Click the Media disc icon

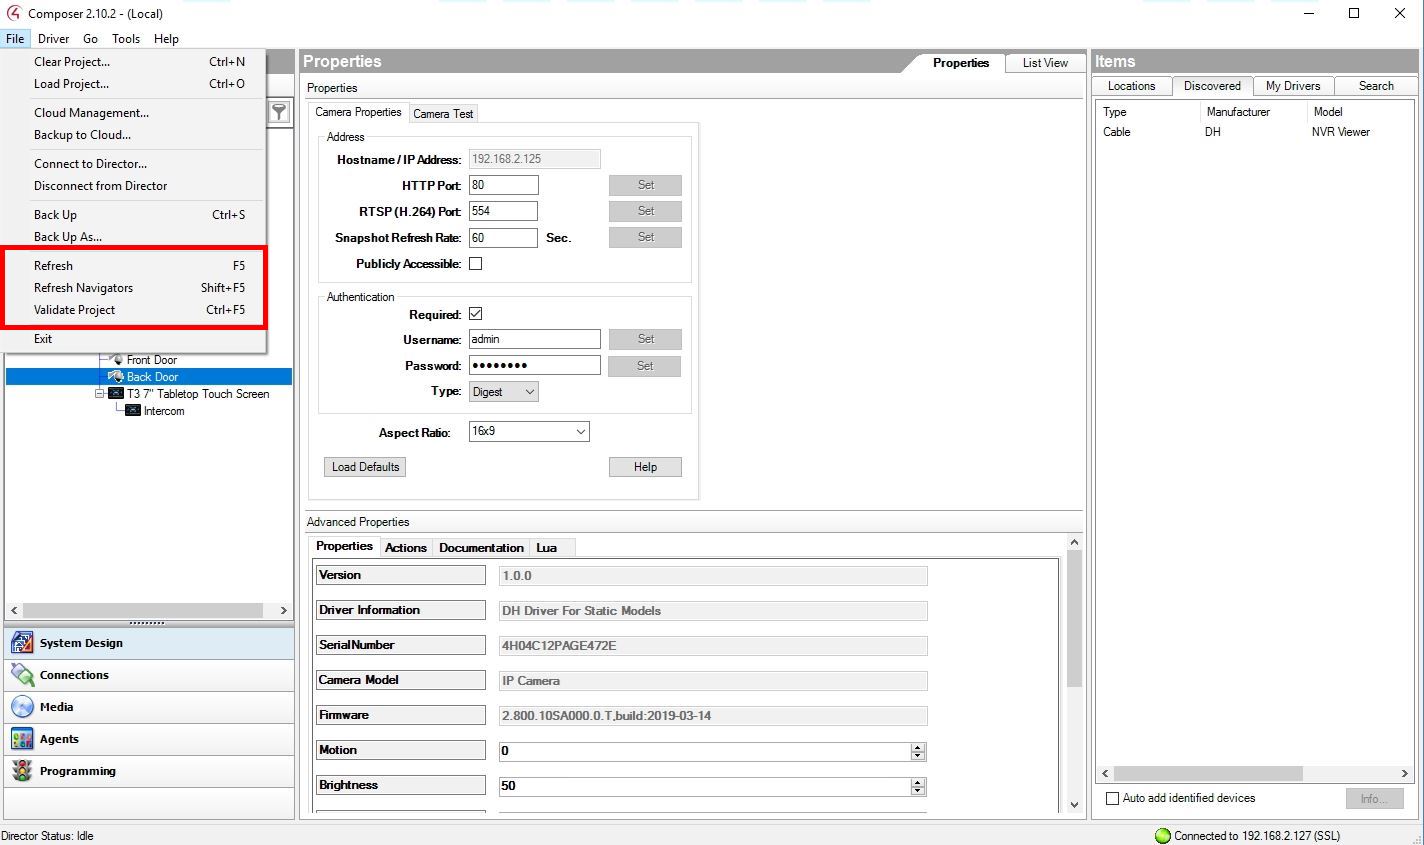pyautogui.click(x=22, y=707)
